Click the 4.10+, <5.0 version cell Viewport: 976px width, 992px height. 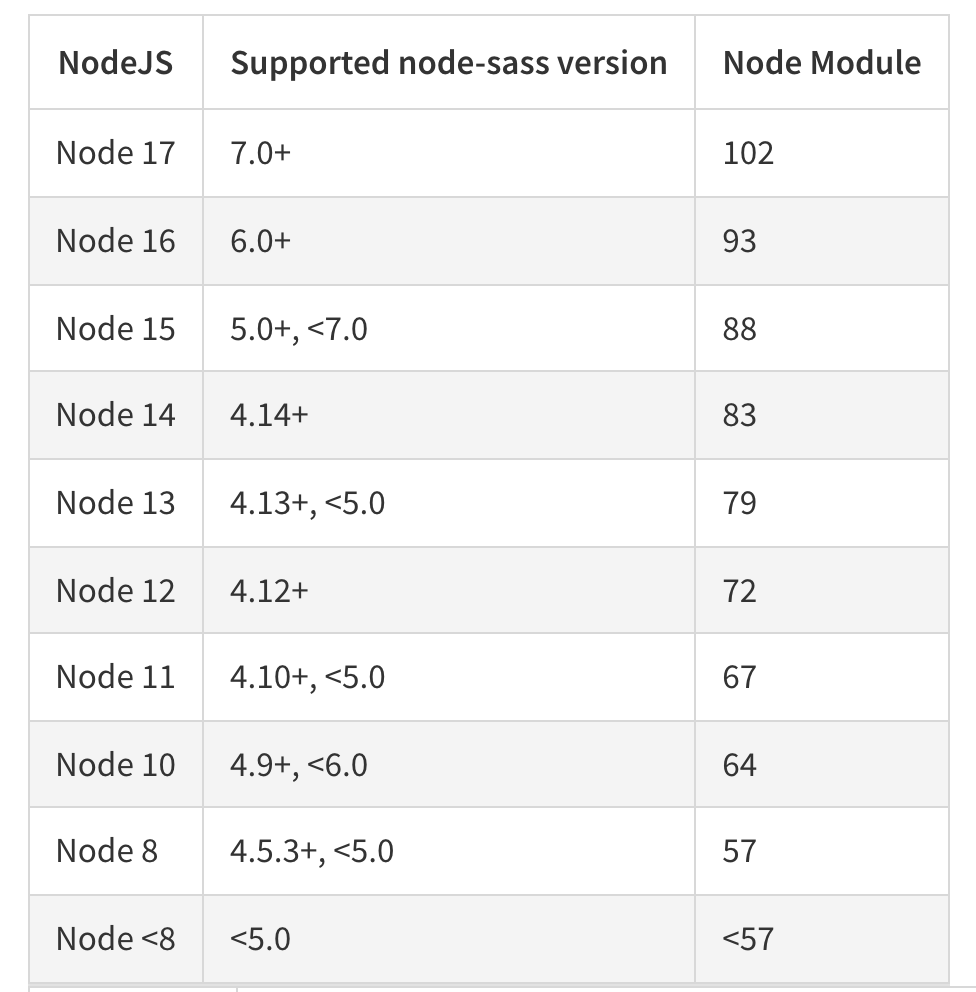448,677
